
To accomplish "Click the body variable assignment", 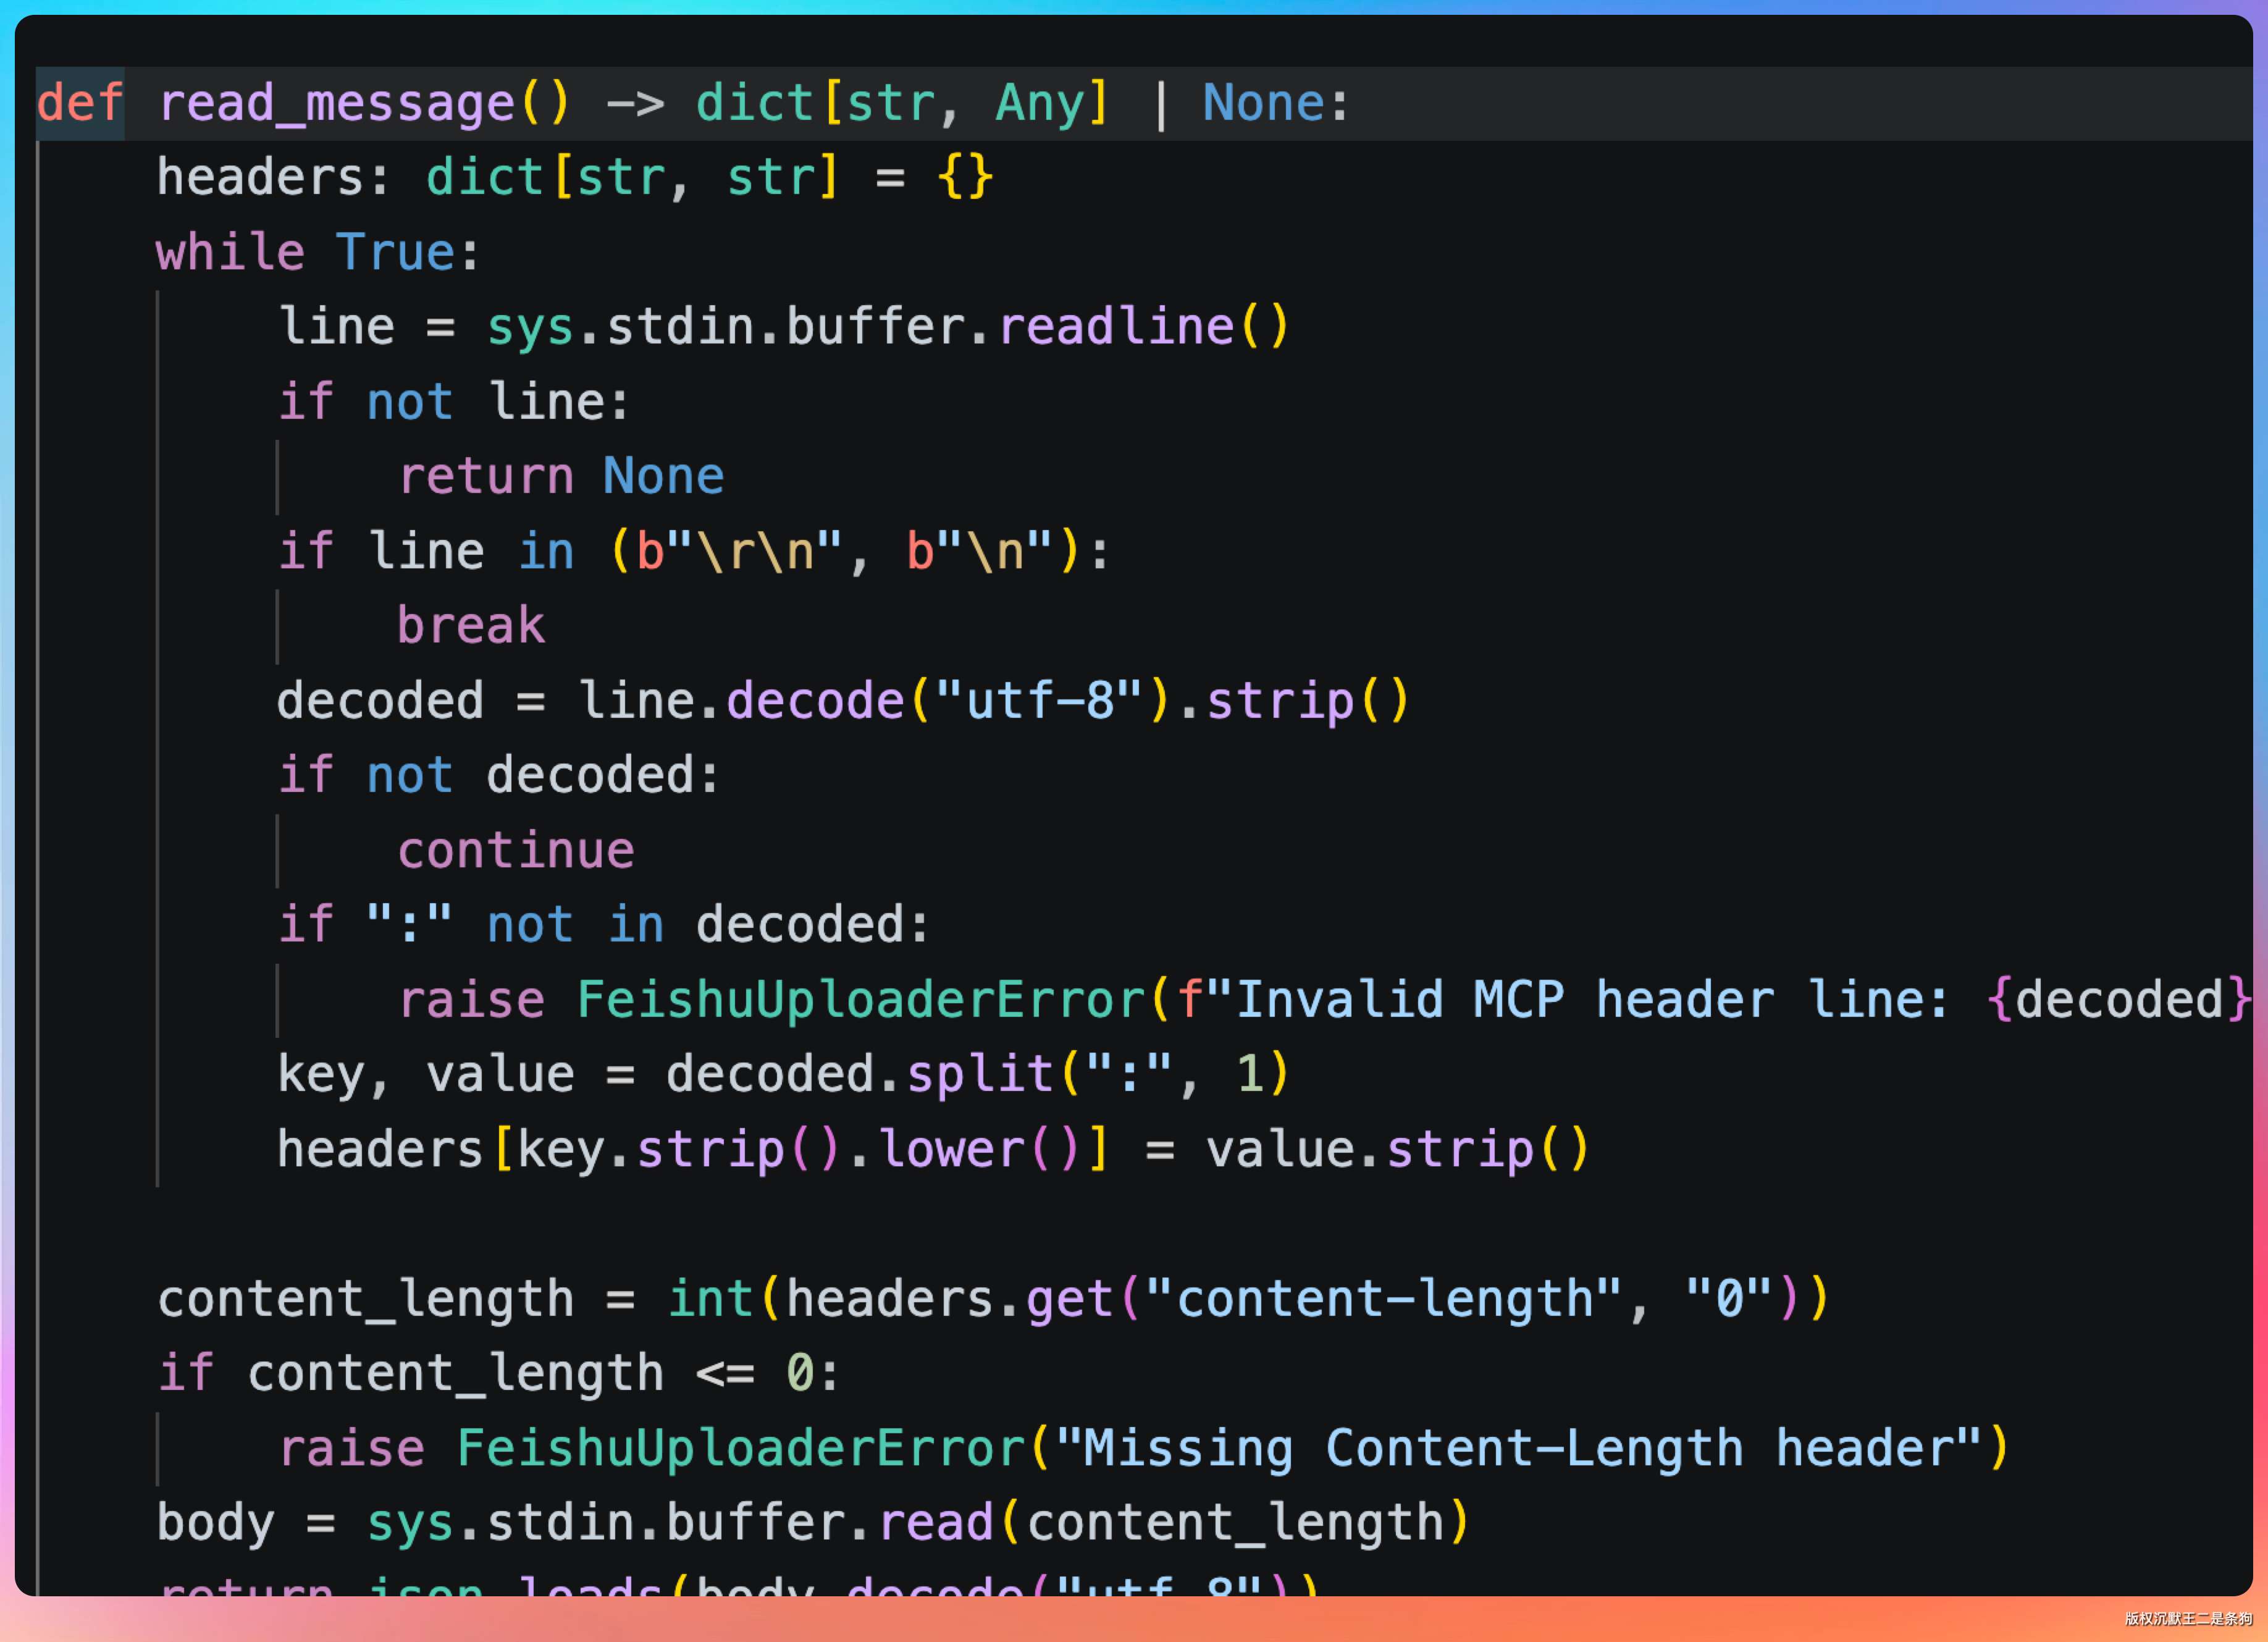I will point(215,1523).
